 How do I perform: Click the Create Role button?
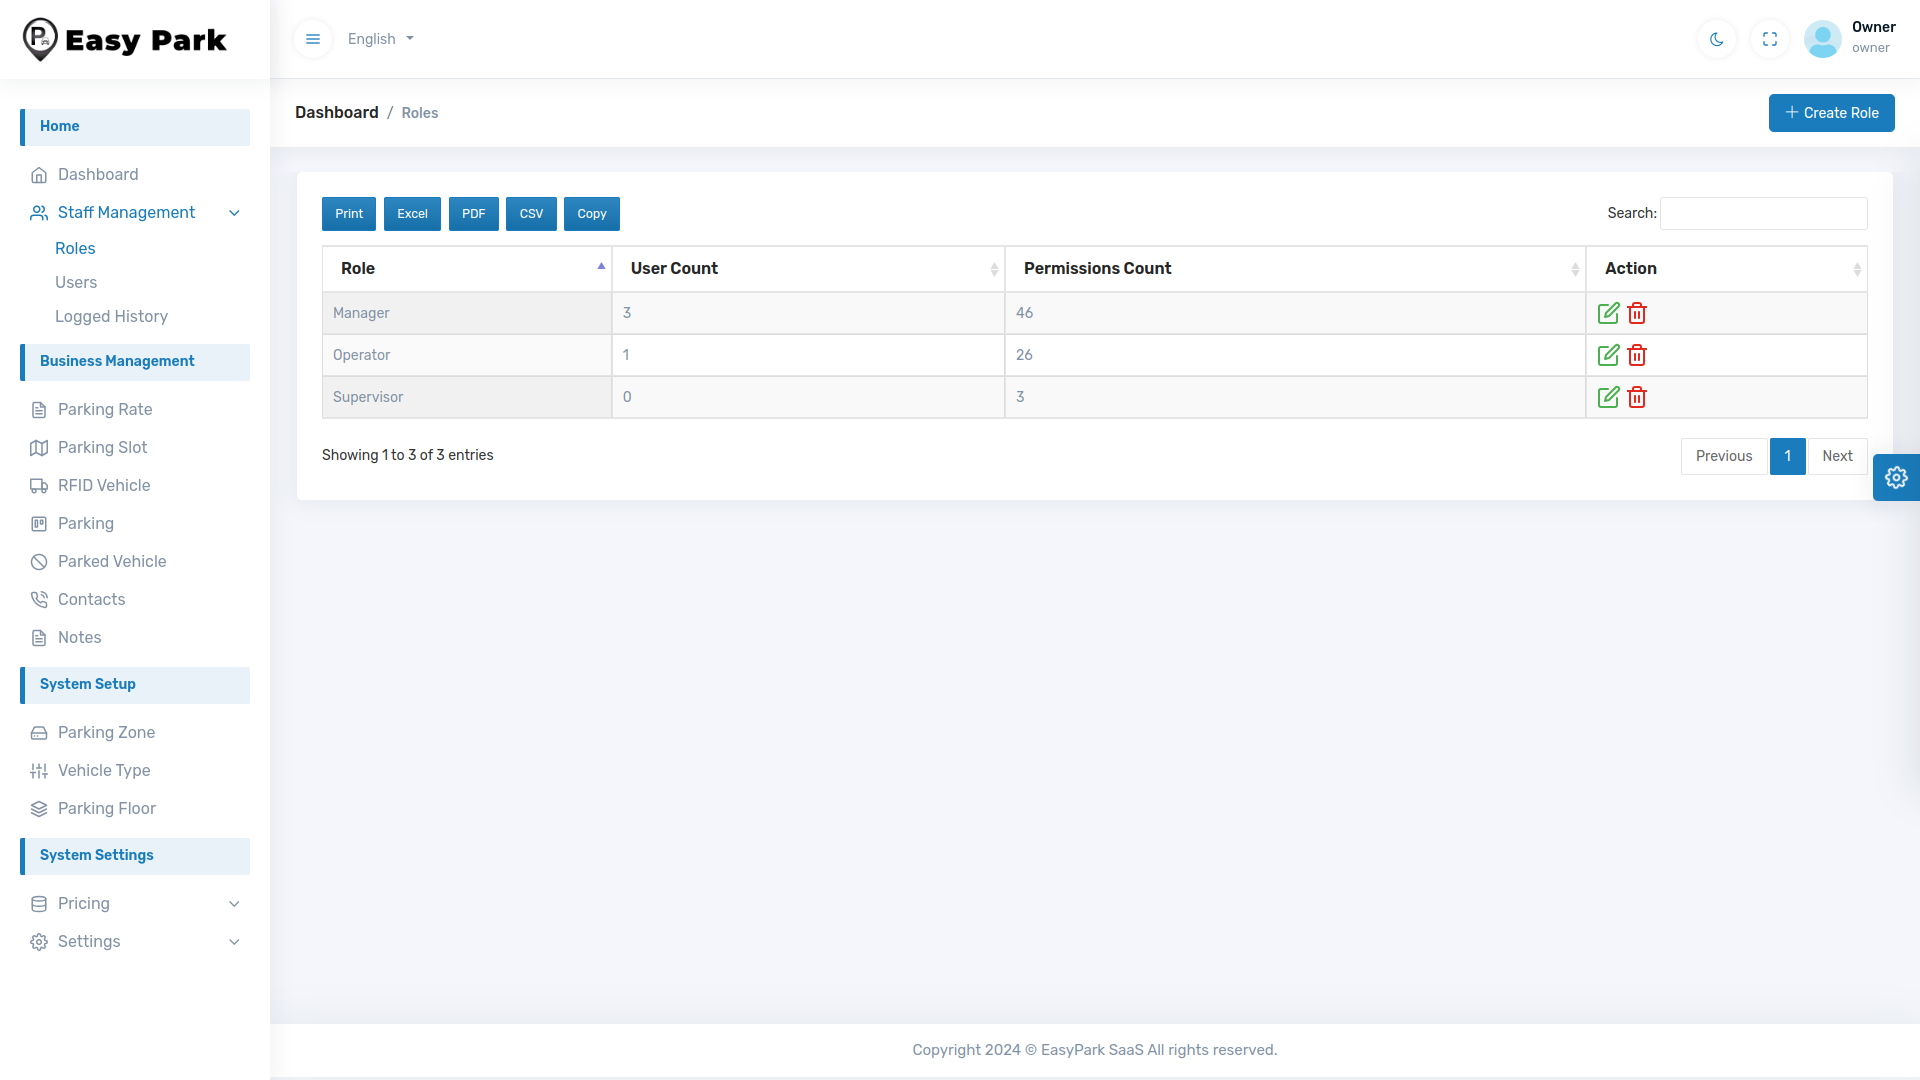pyautogui.click(x=1831, y=112)
